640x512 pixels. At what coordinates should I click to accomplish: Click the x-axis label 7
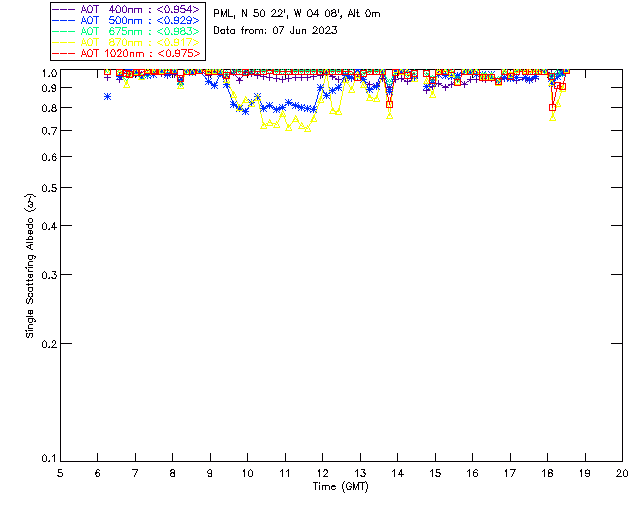coord(135,473)
